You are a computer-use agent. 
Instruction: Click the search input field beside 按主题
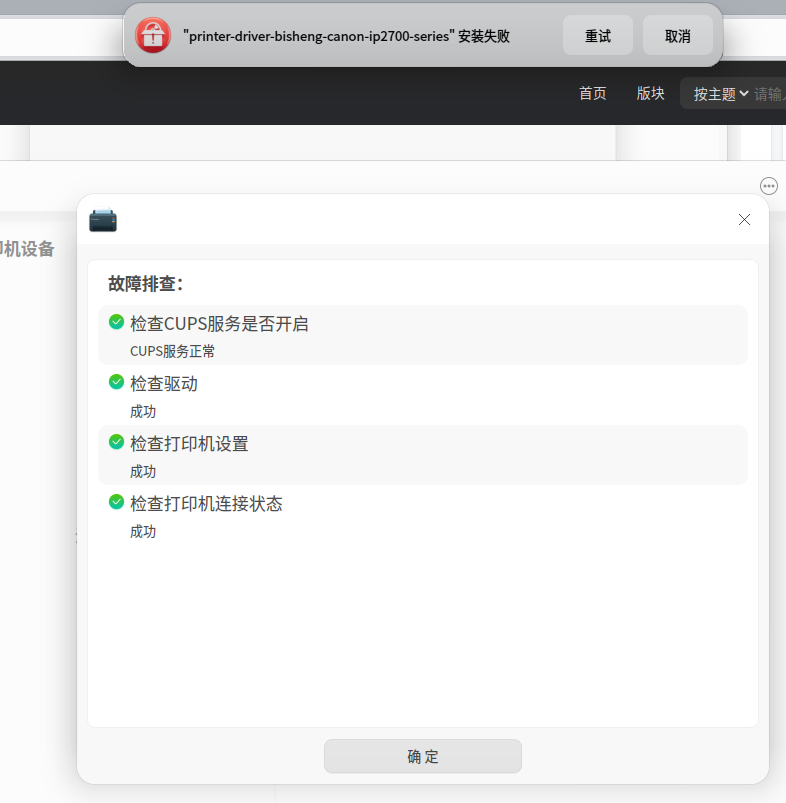(x=770, y=94)
